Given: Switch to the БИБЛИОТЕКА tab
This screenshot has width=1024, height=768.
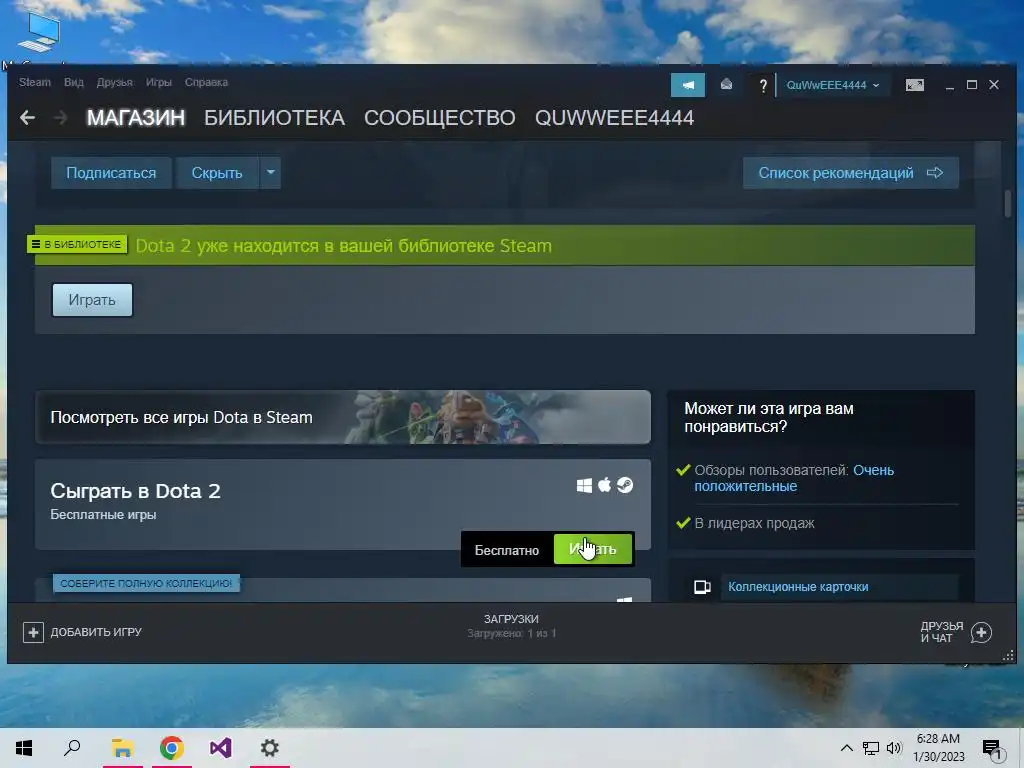Looking at the screenshot, I should [274, 118].
